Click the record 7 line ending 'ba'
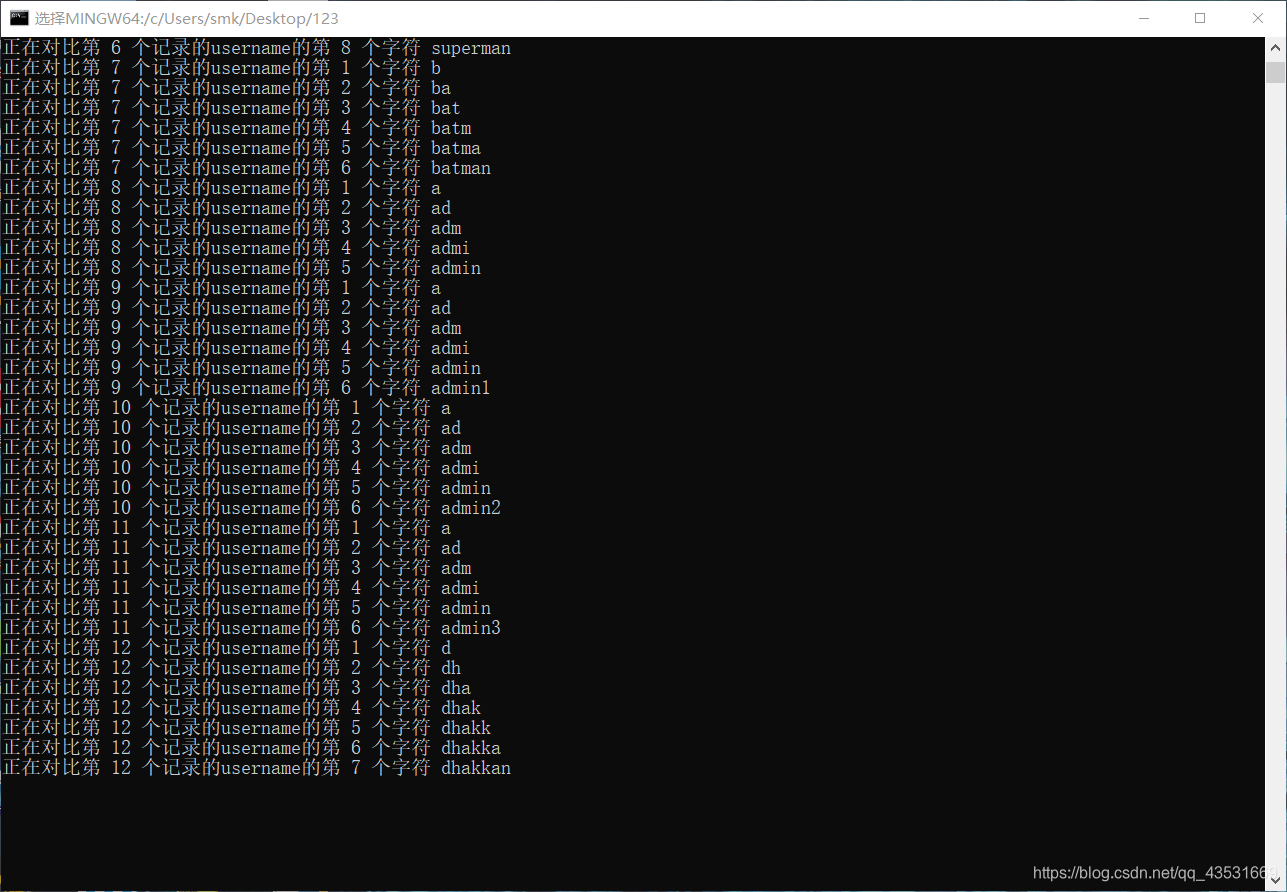This screenshot has width=1287, height=892. (226, 88)
